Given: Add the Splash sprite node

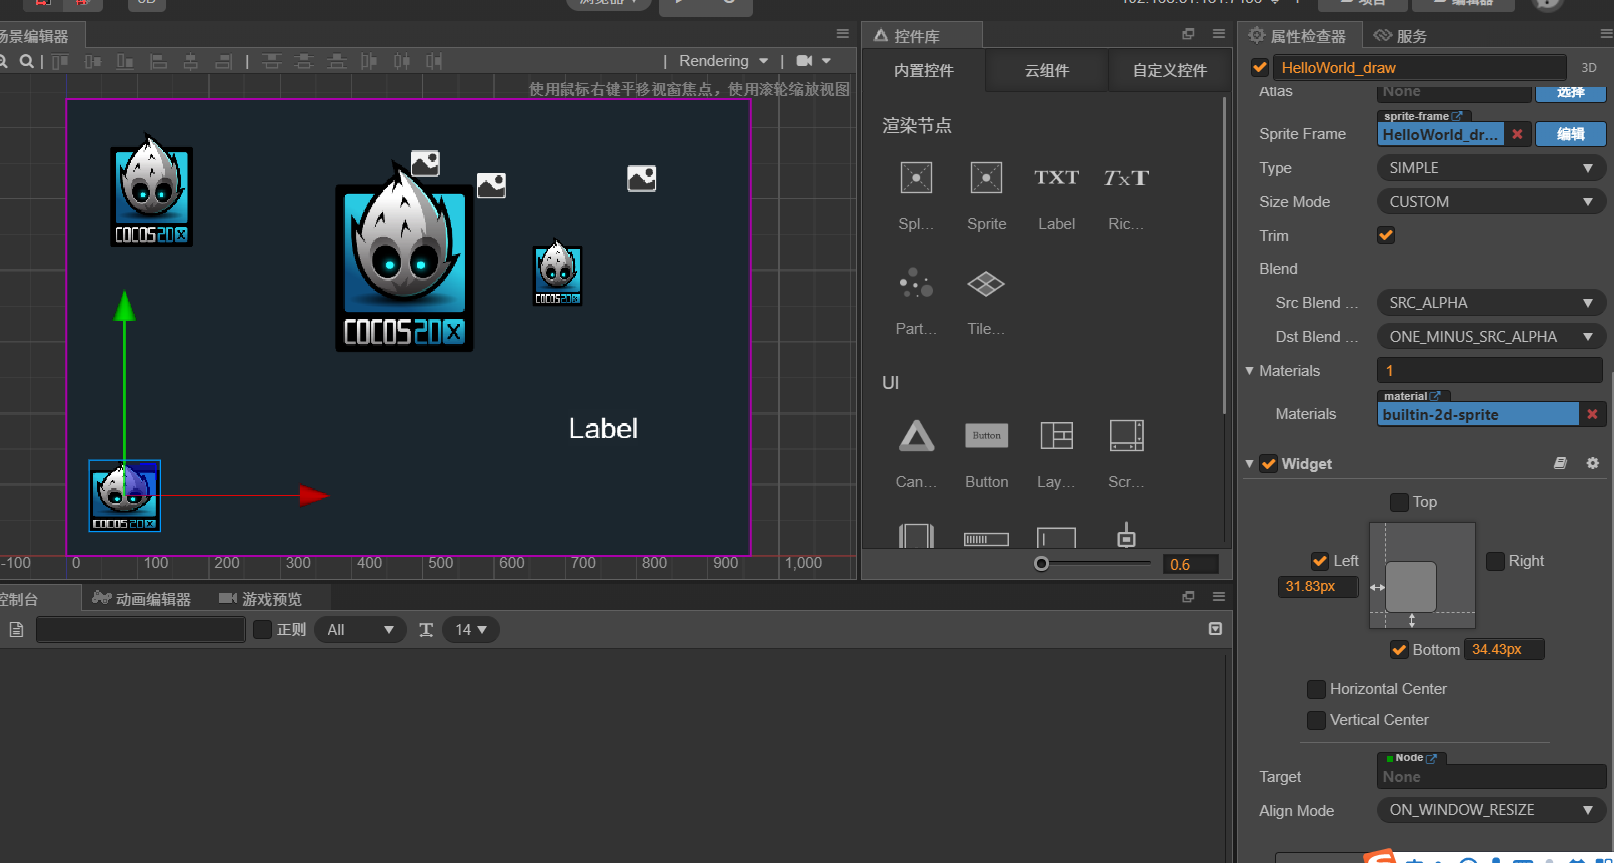Looking at the screenshot, I should tap(916, 179).
